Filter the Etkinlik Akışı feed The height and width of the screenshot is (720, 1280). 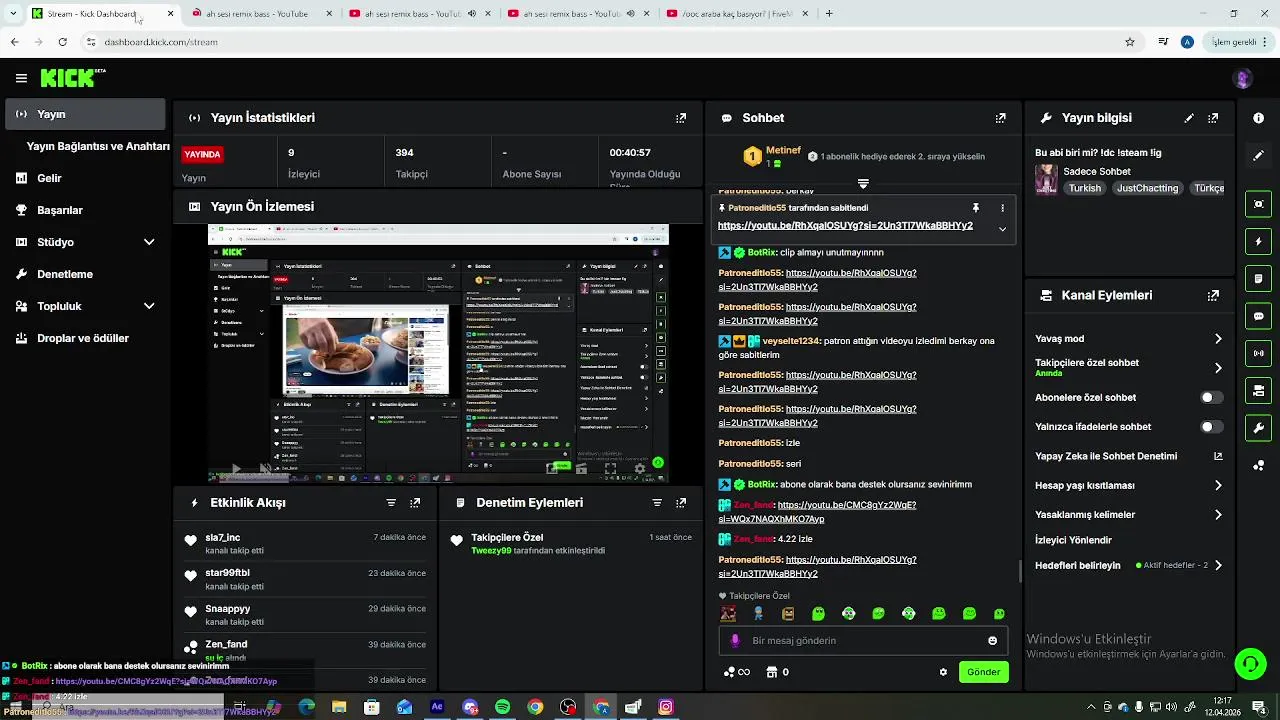click(391, 503)
